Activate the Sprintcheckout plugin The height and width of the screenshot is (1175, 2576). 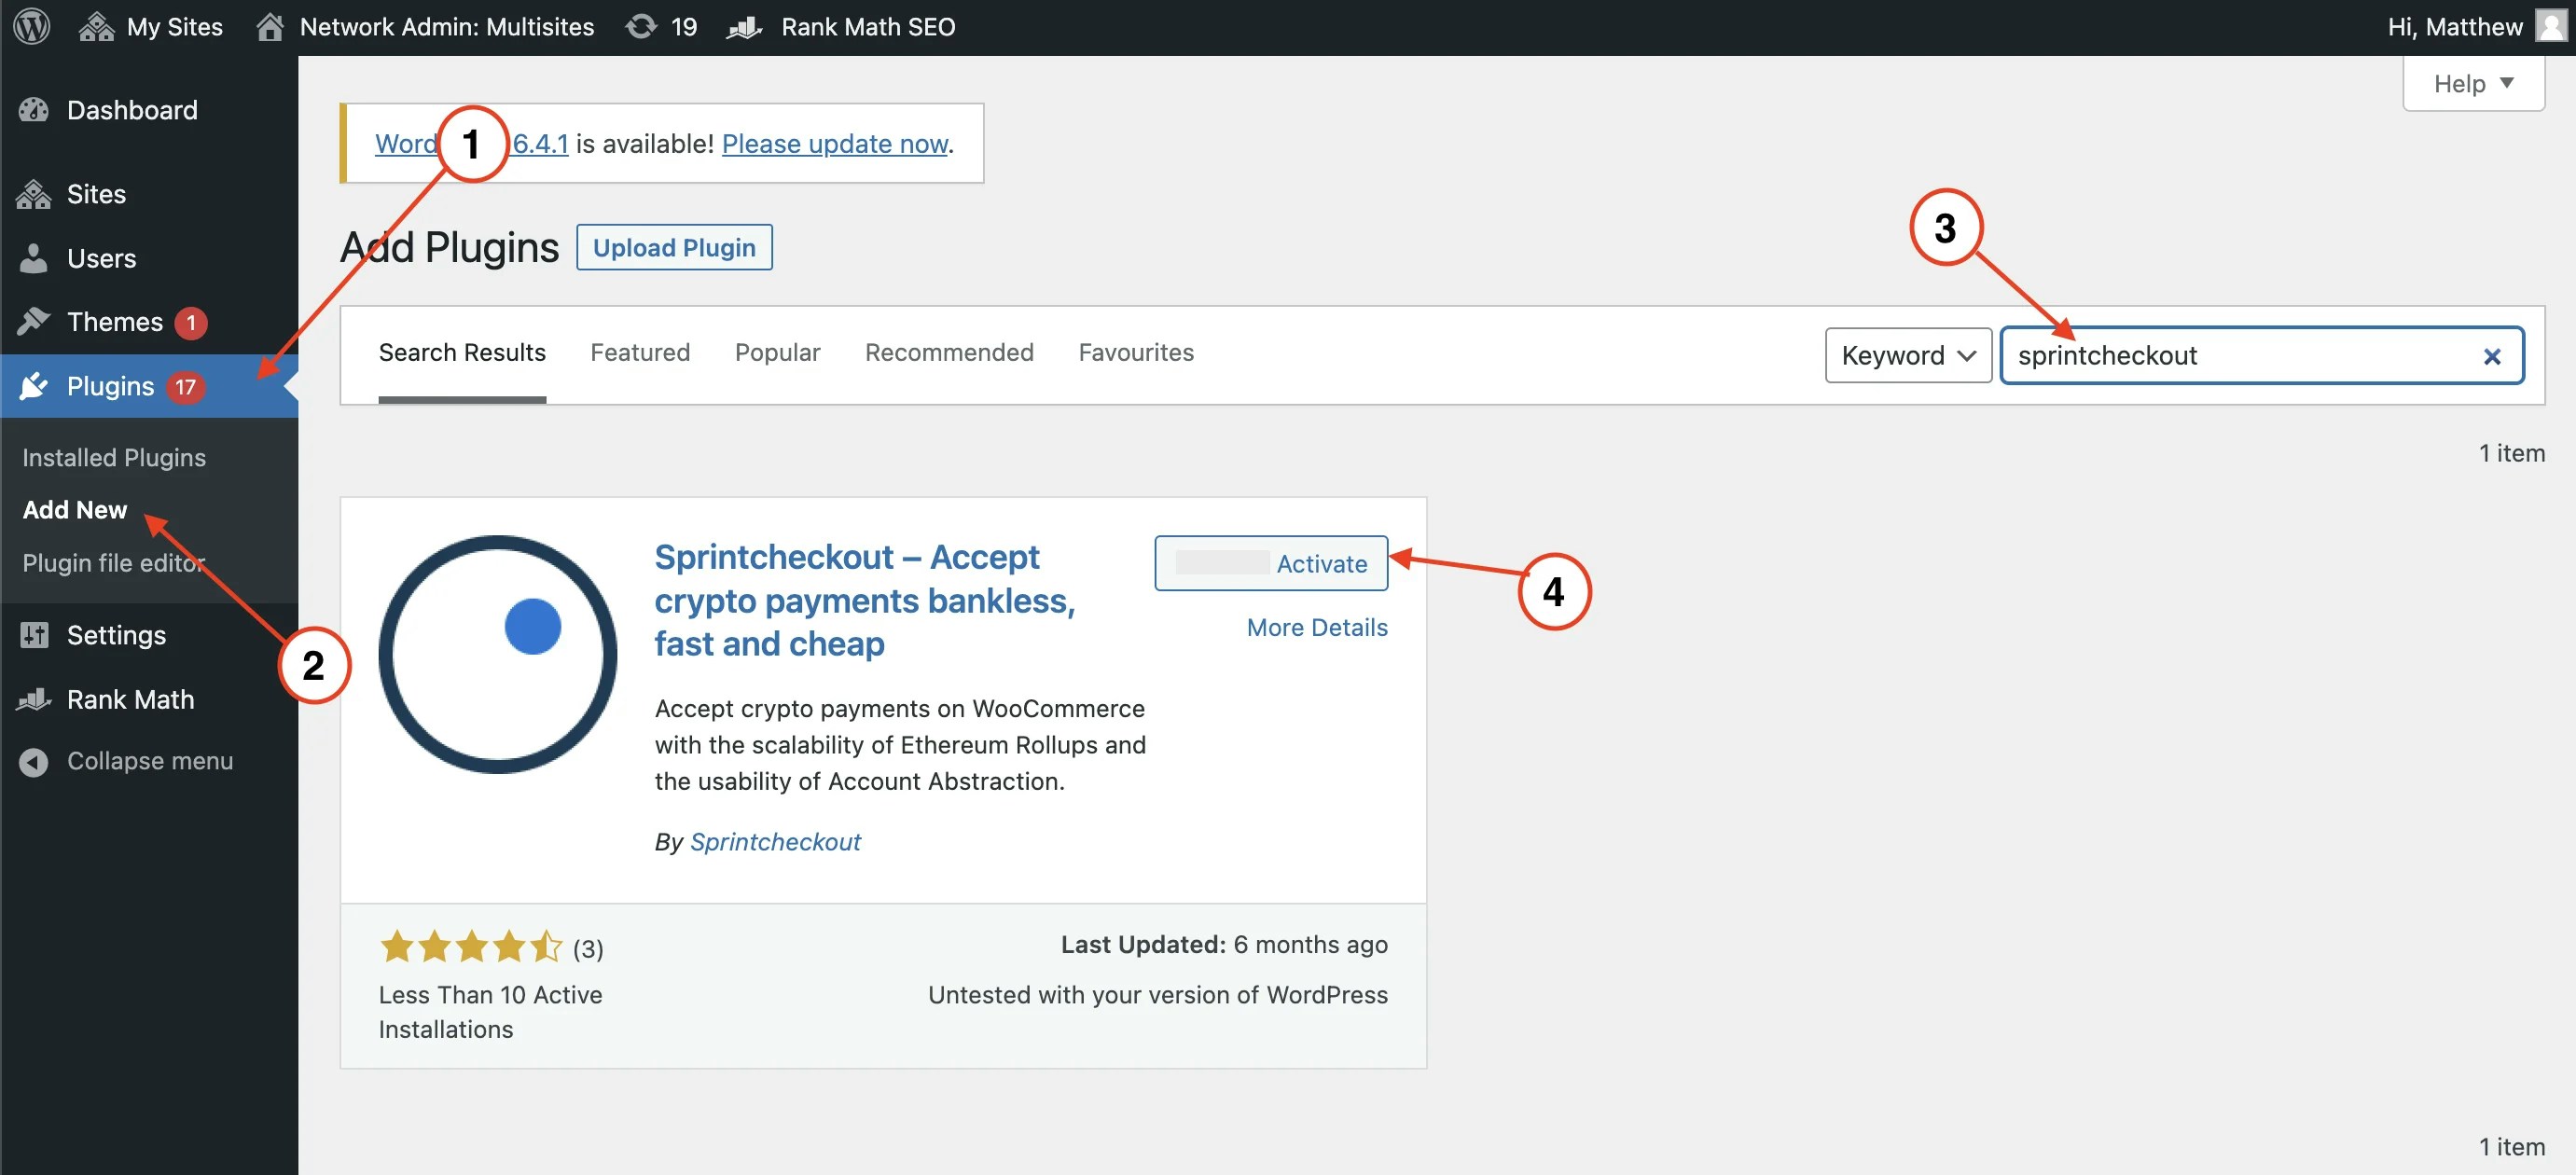click(x=1270, y=563)
